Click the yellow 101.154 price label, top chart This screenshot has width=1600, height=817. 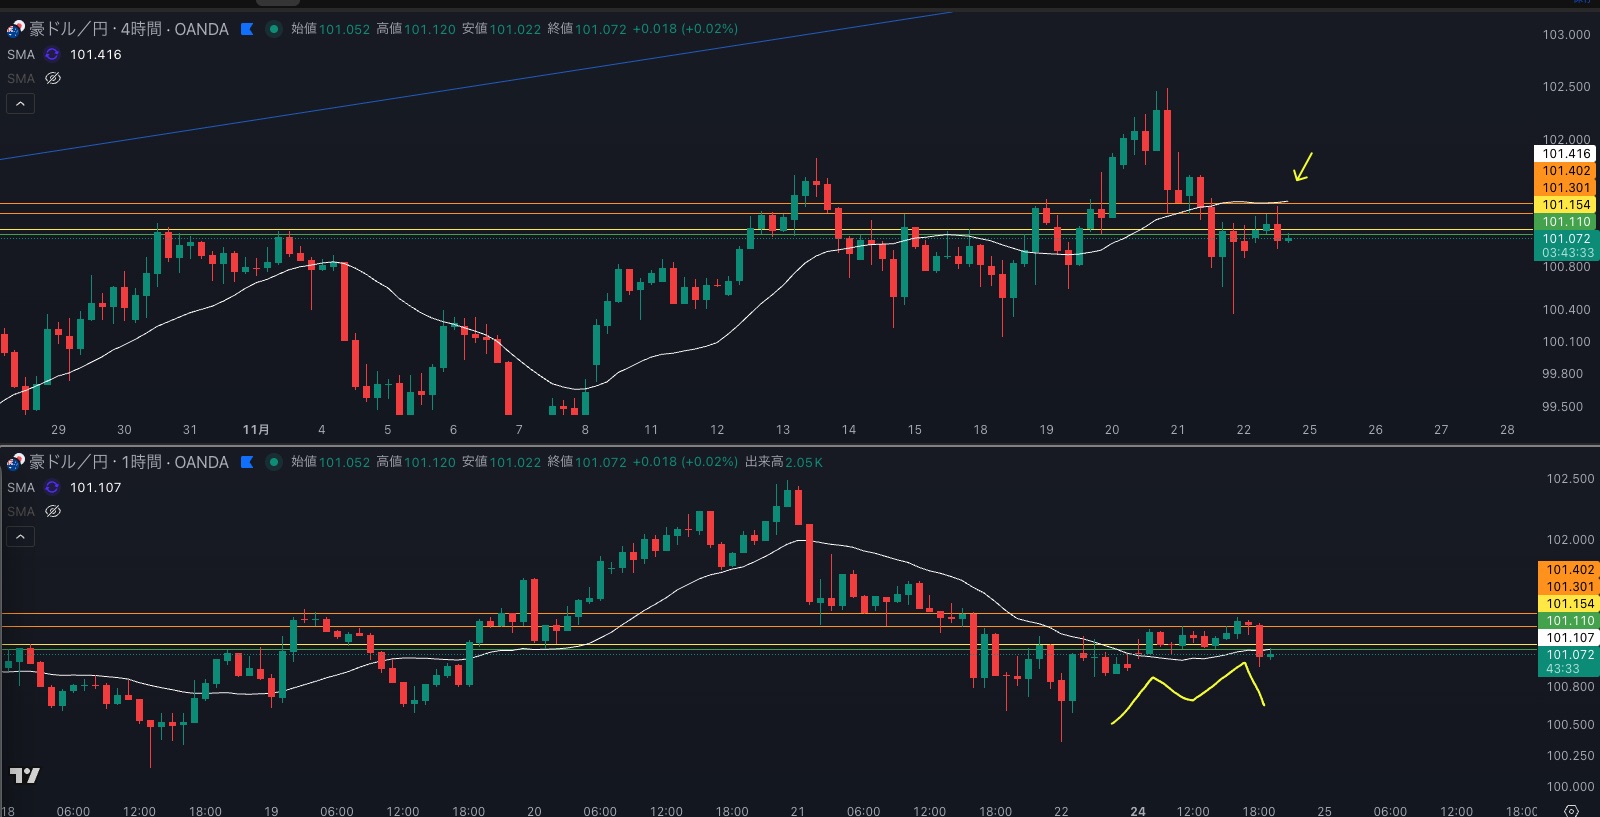click(x=1565, y=205)
